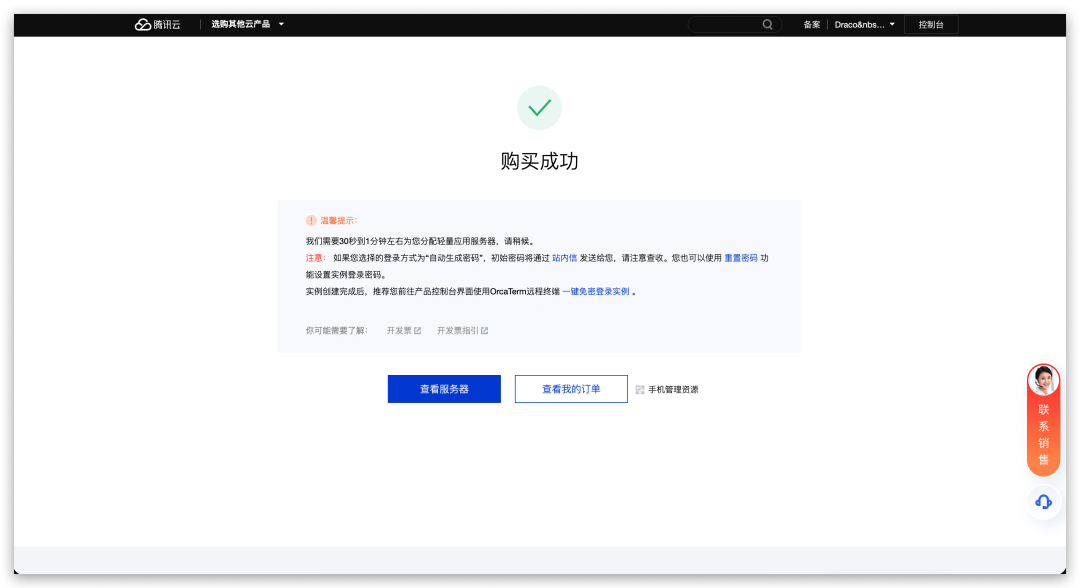Select the 备案 menu item
The height and width of the screenshot is (588, 1080).
pos(810,24)
